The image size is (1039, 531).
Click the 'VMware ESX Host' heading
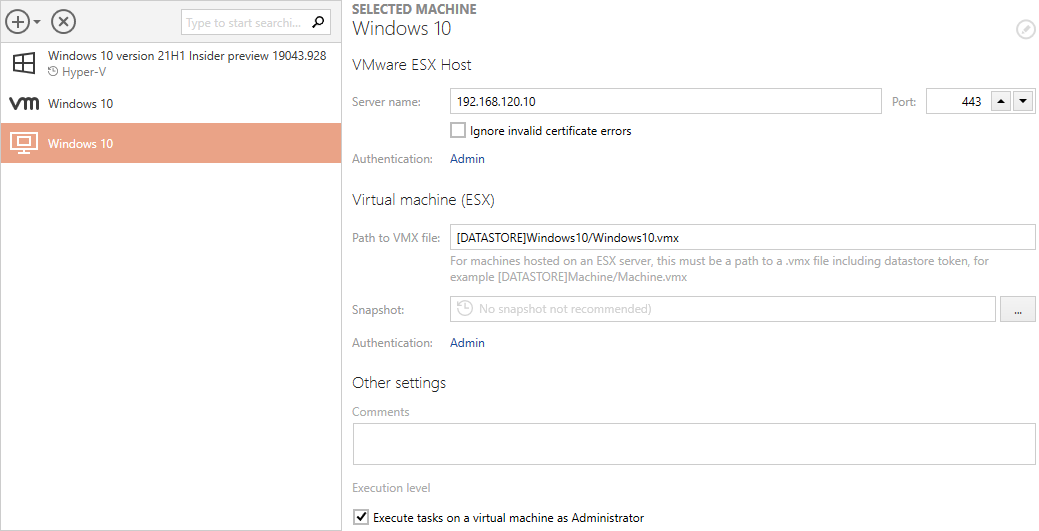click(x=411, y=65)
